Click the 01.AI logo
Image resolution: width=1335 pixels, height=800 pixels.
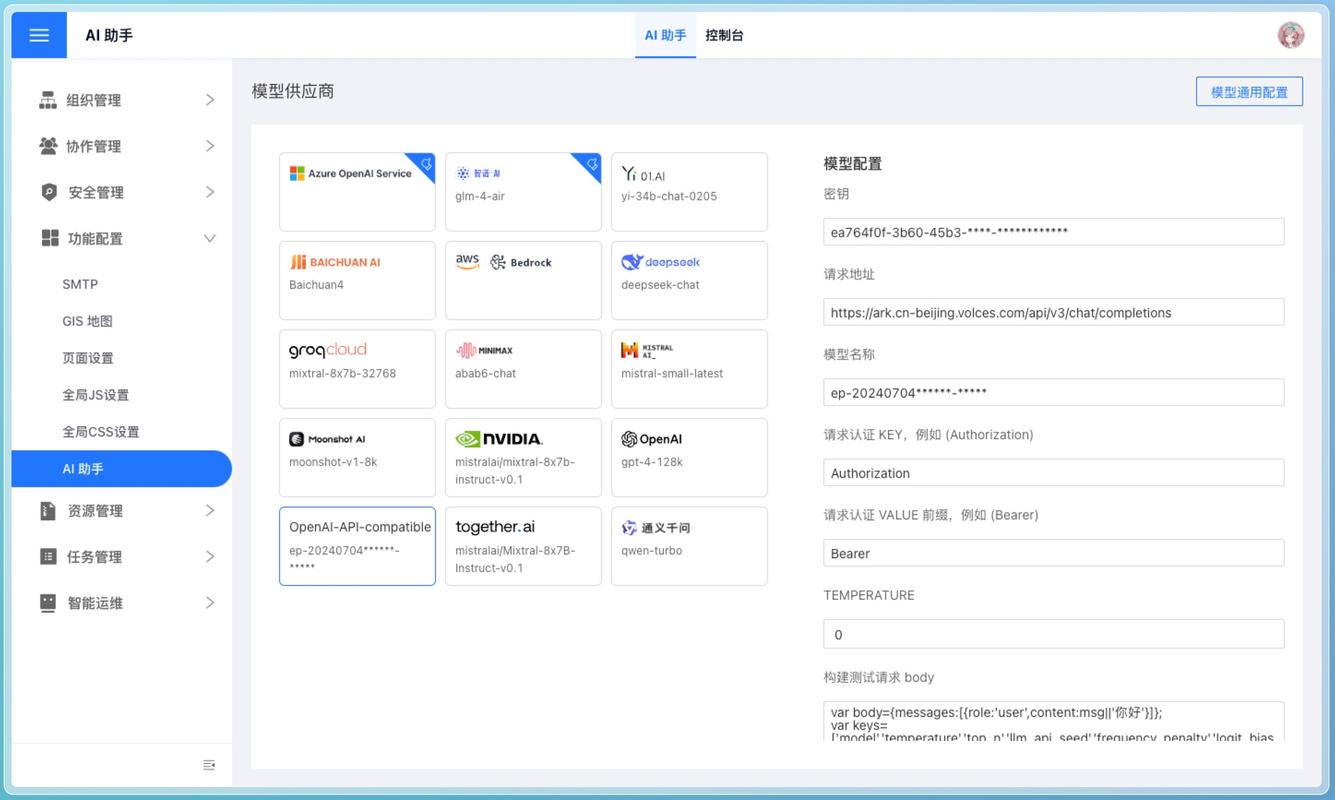[643, 174]
